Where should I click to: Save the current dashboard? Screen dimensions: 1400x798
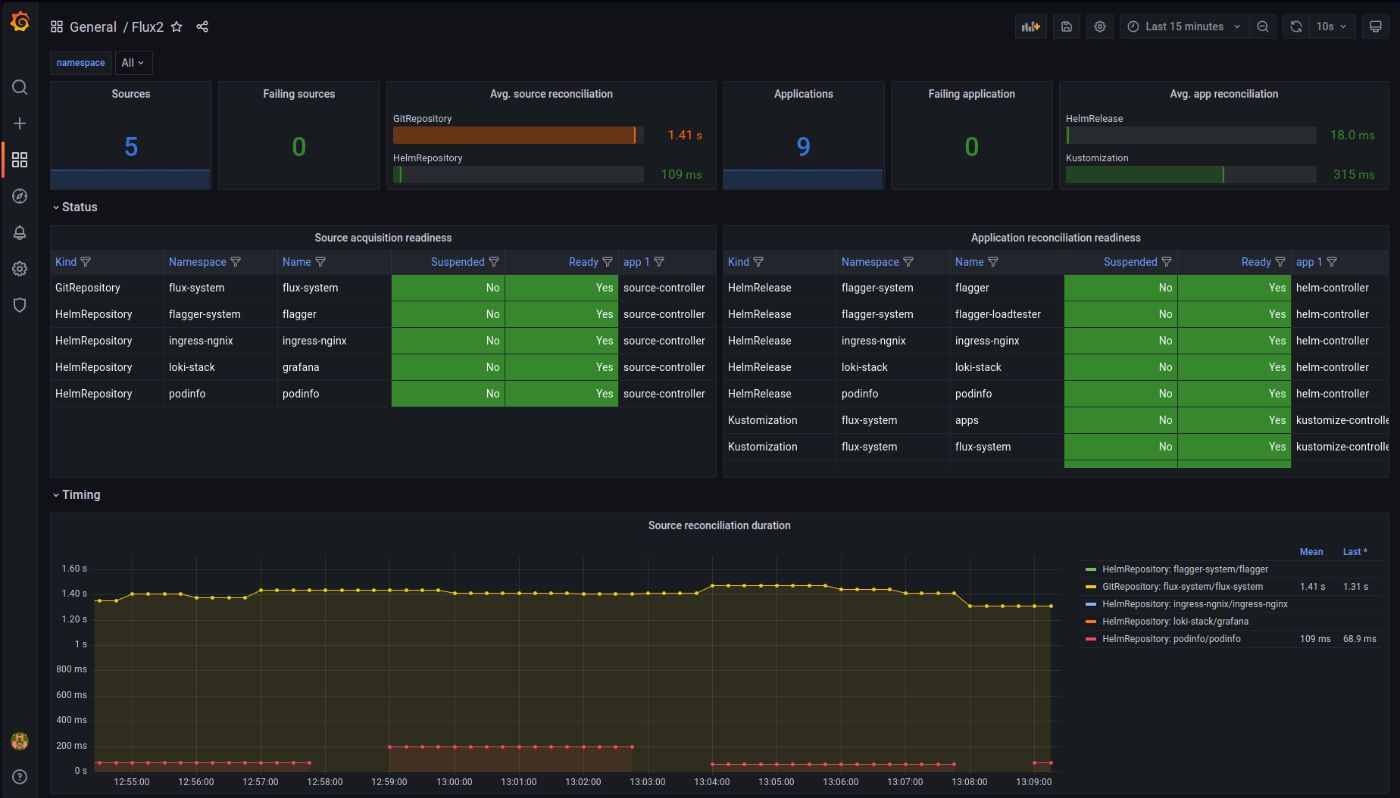pos(1066,26)
